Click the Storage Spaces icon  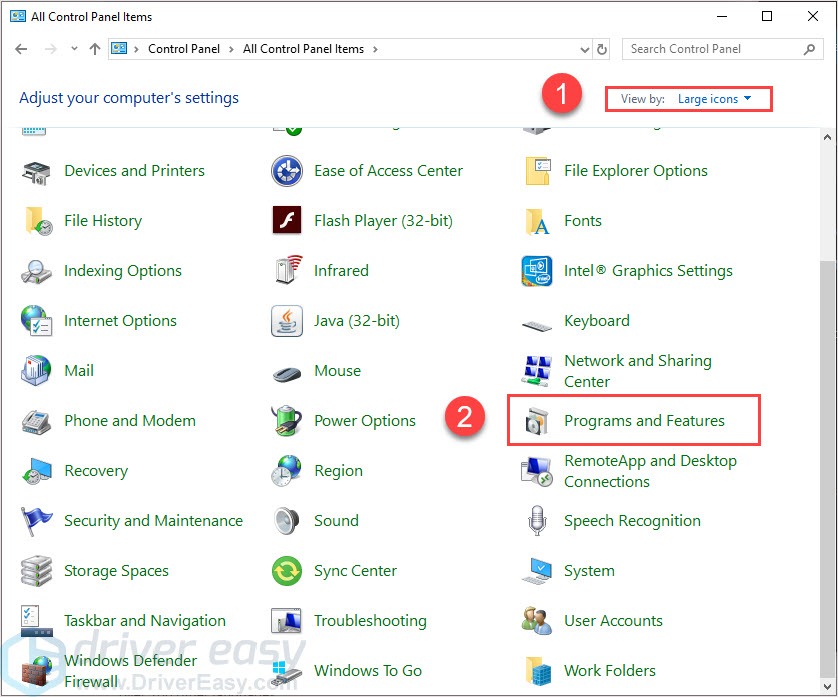37,571
